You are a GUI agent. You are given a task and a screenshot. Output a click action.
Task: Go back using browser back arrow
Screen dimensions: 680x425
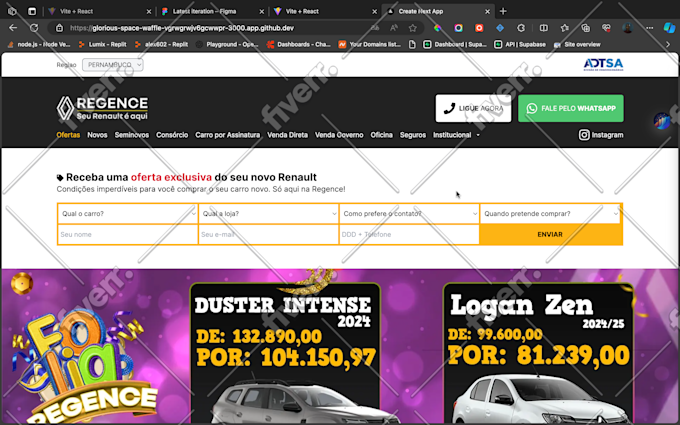pyautogui.click(x=13, y=28)
